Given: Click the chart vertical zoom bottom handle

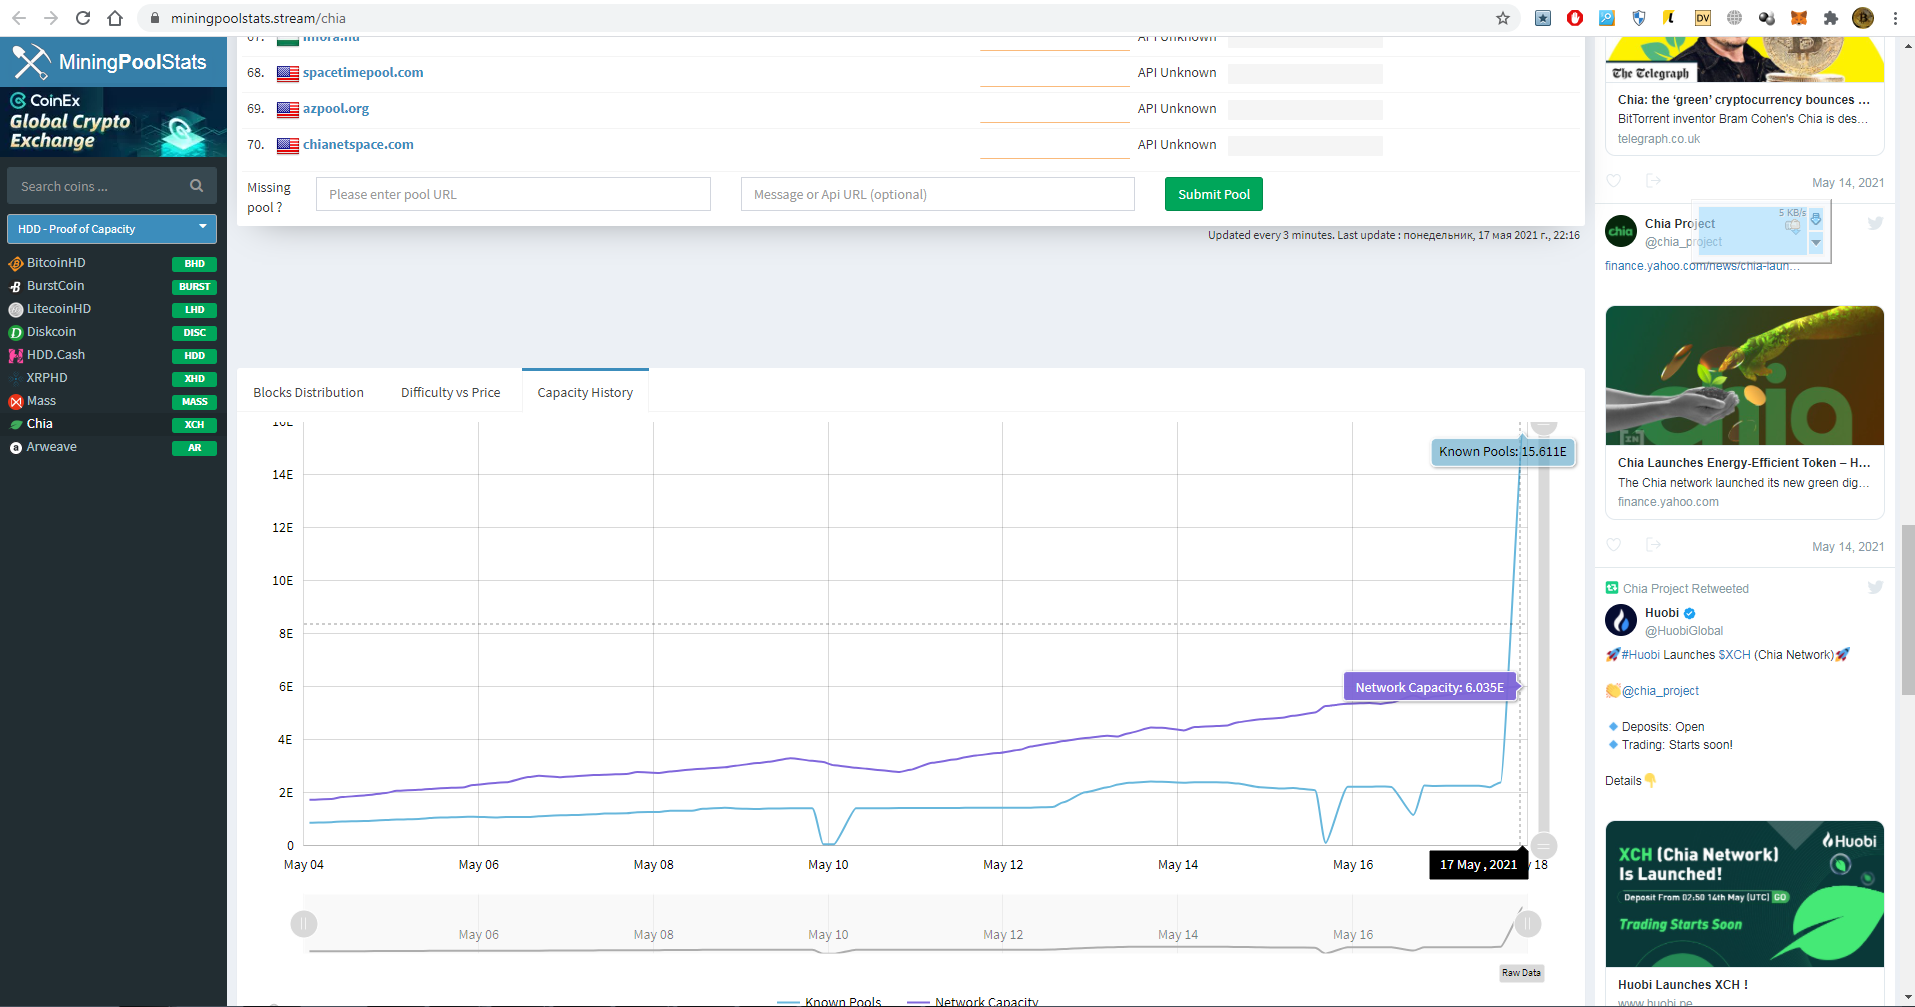Looking at the screenshot, I should click(x=1544, y=845).
